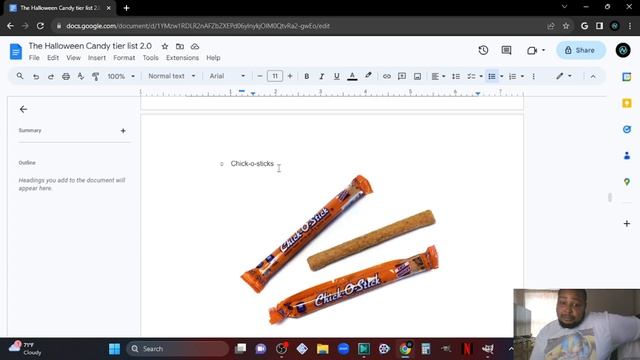Insert a link from toolbar
Screen dimensions: 640x360
pyautogui.click(x=387, y=76)
